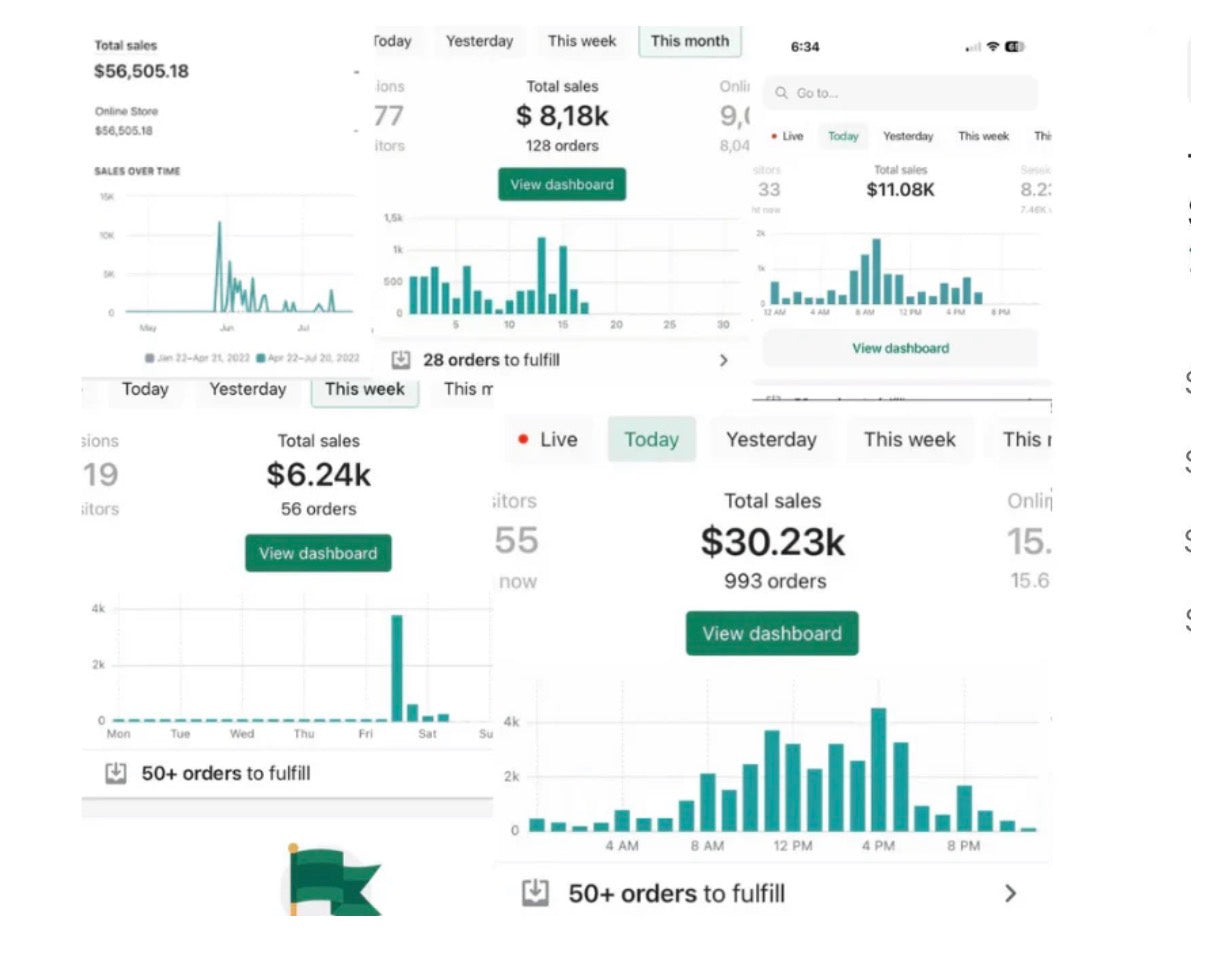The height and width of the screenshot is (975, 1206).
Task: Tap View dashboard in the $11.08K phone panel
Action: coord(901,348)
